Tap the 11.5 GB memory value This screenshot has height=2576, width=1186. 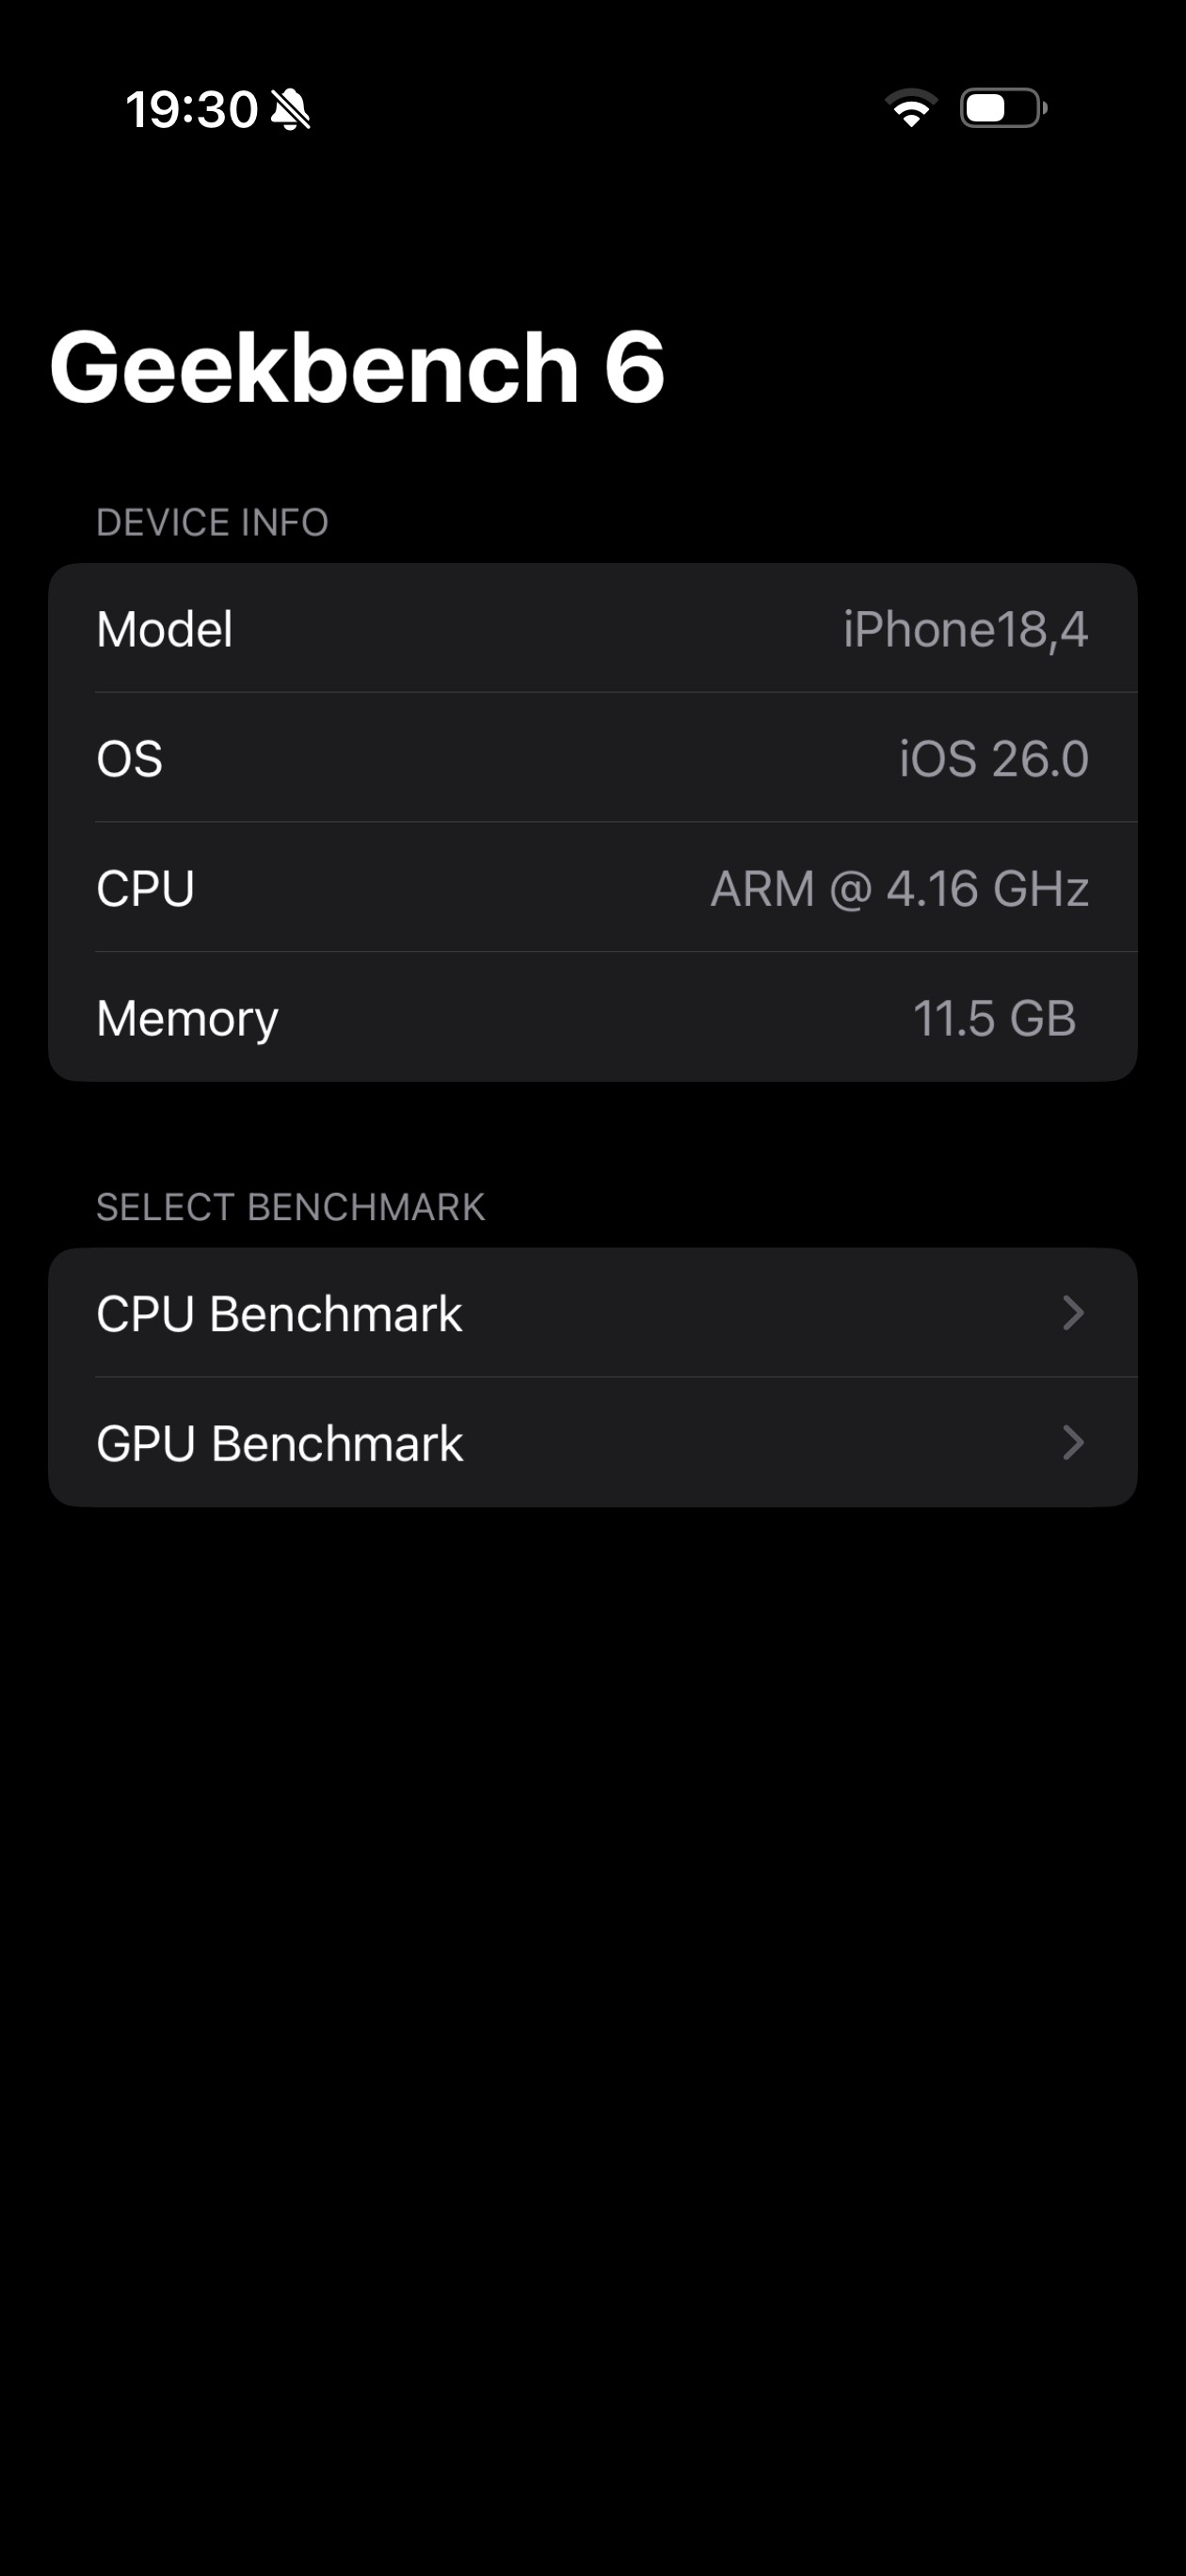[994, 1018]
